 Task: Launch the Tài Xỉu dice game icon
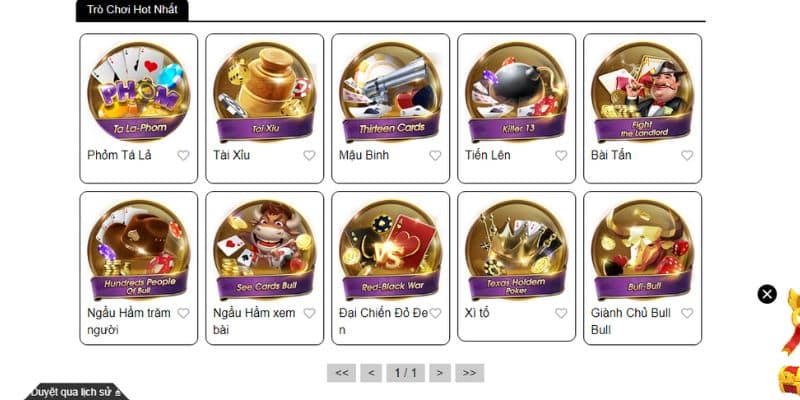pyautogui.click(x=264, y=91)
